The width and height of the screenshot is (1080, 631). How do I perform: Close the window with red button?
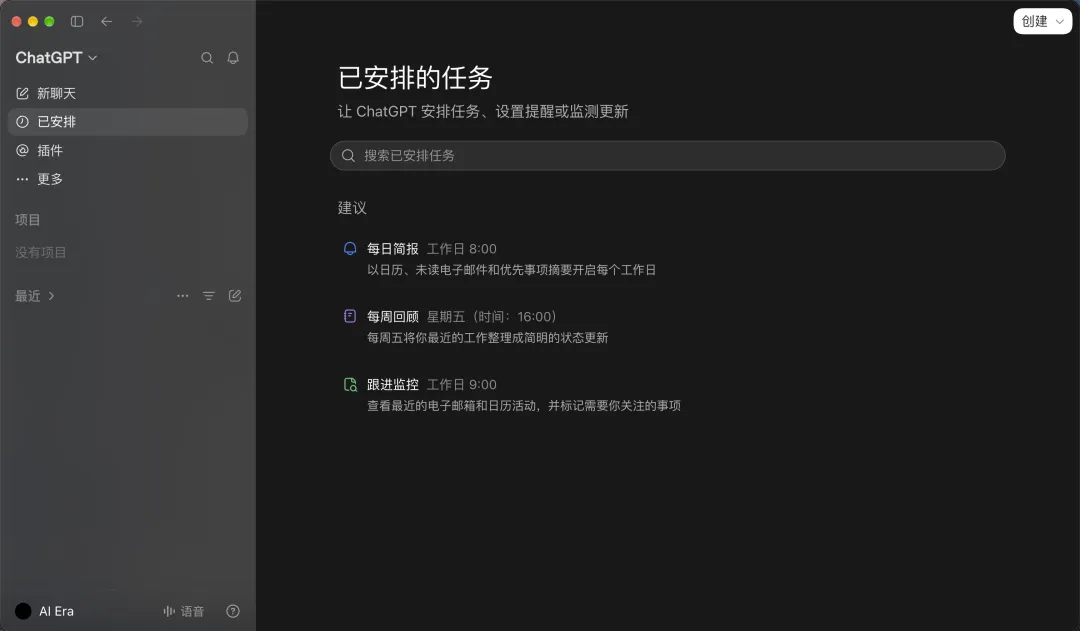(17, 21)
